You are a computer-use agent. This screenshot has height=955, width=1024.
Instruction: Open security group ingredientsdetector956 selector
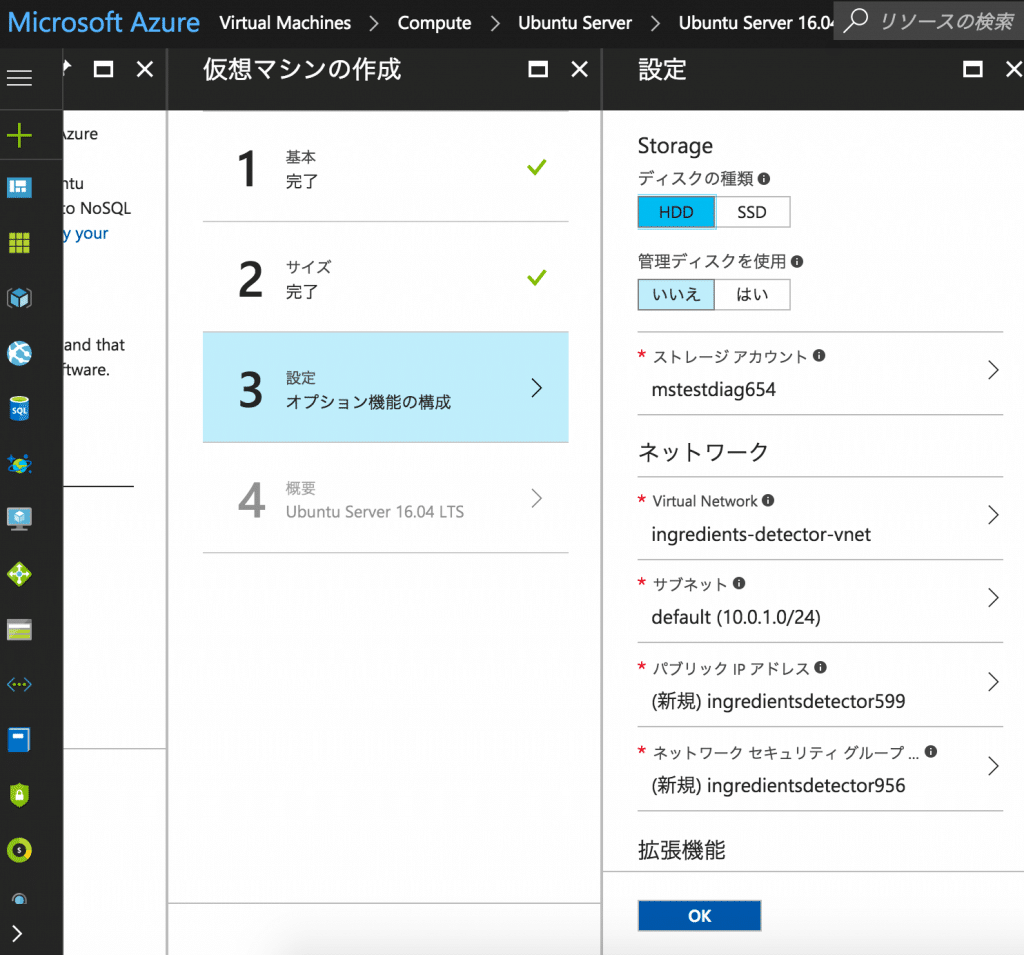(x=820, y=769)
